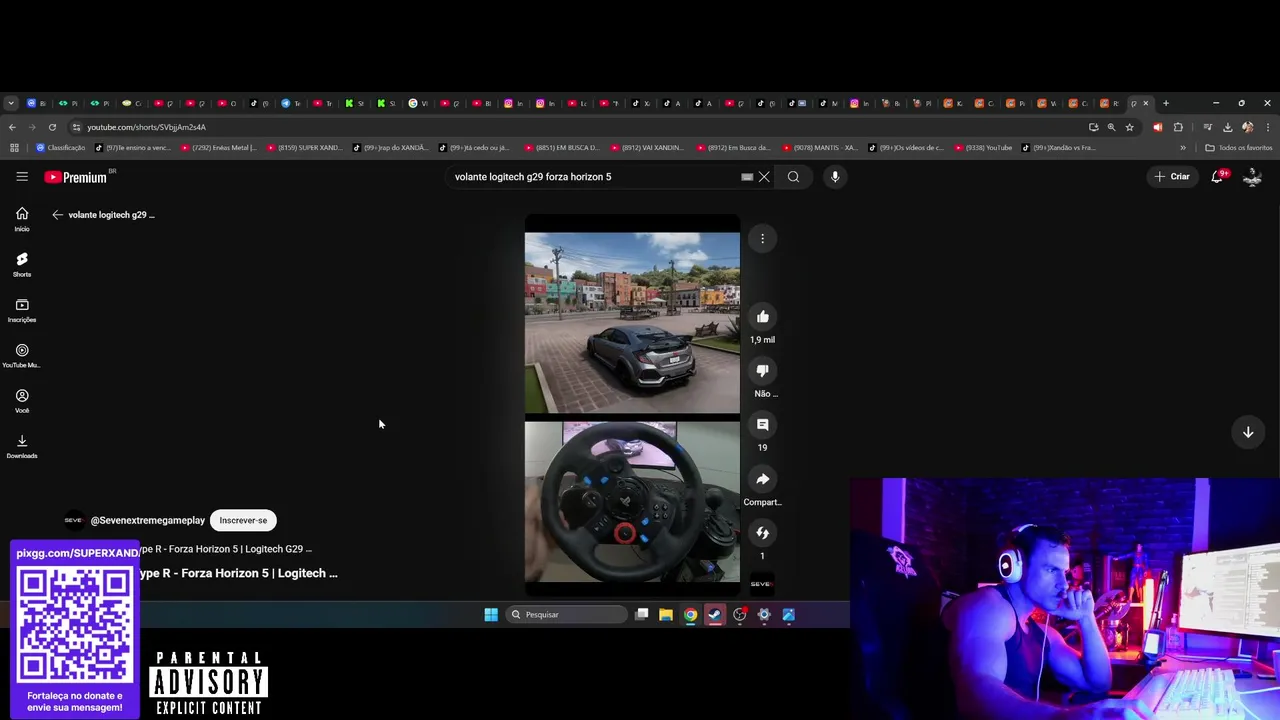This screenshot has width=1280, height=720.
Task: Open the 'Todos os favoritos' folder
Action: [1239, 148]
